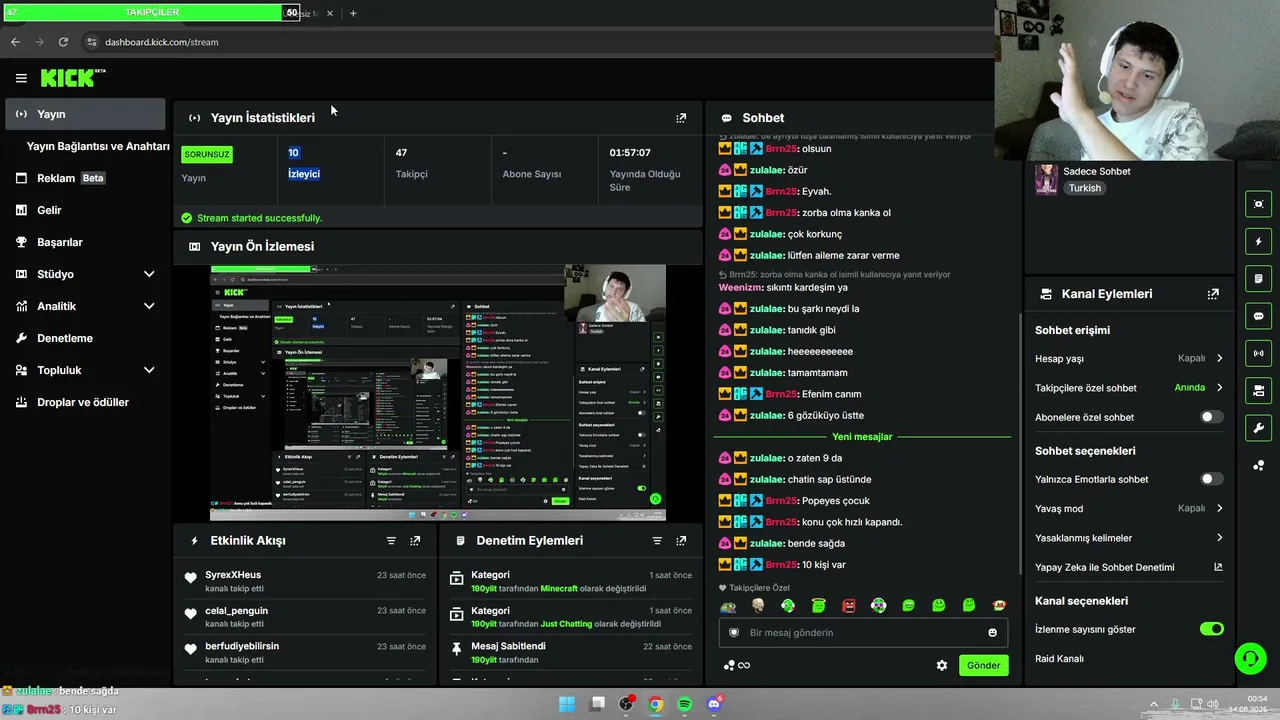Go to Gelir in sidebar
Viewport: 1280px width, 720px height.
click(x=85, y=210)
